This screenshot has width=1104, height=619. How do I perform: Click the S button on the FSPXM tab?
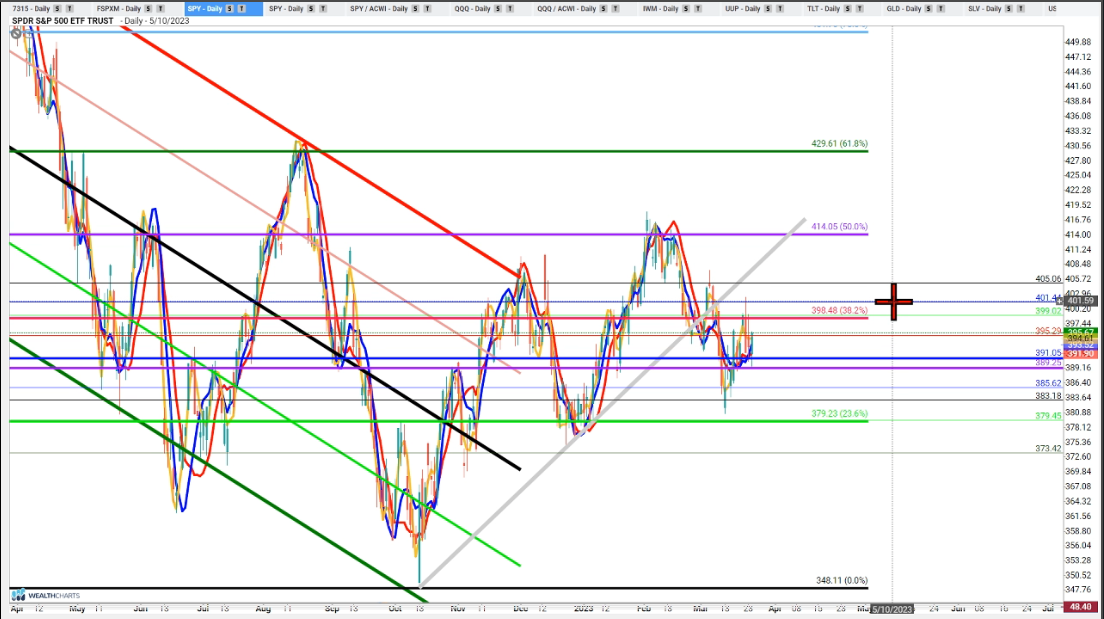[149, 8]
